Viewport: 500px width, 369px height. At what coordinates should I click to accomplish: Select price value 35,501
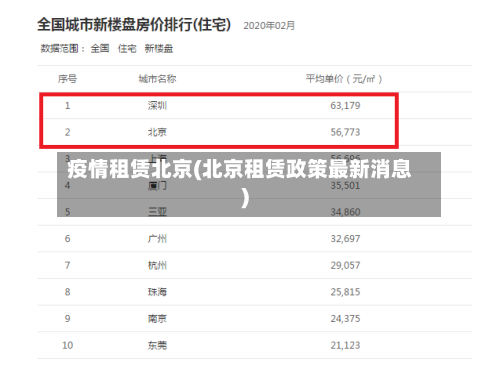tap(345, 186)
